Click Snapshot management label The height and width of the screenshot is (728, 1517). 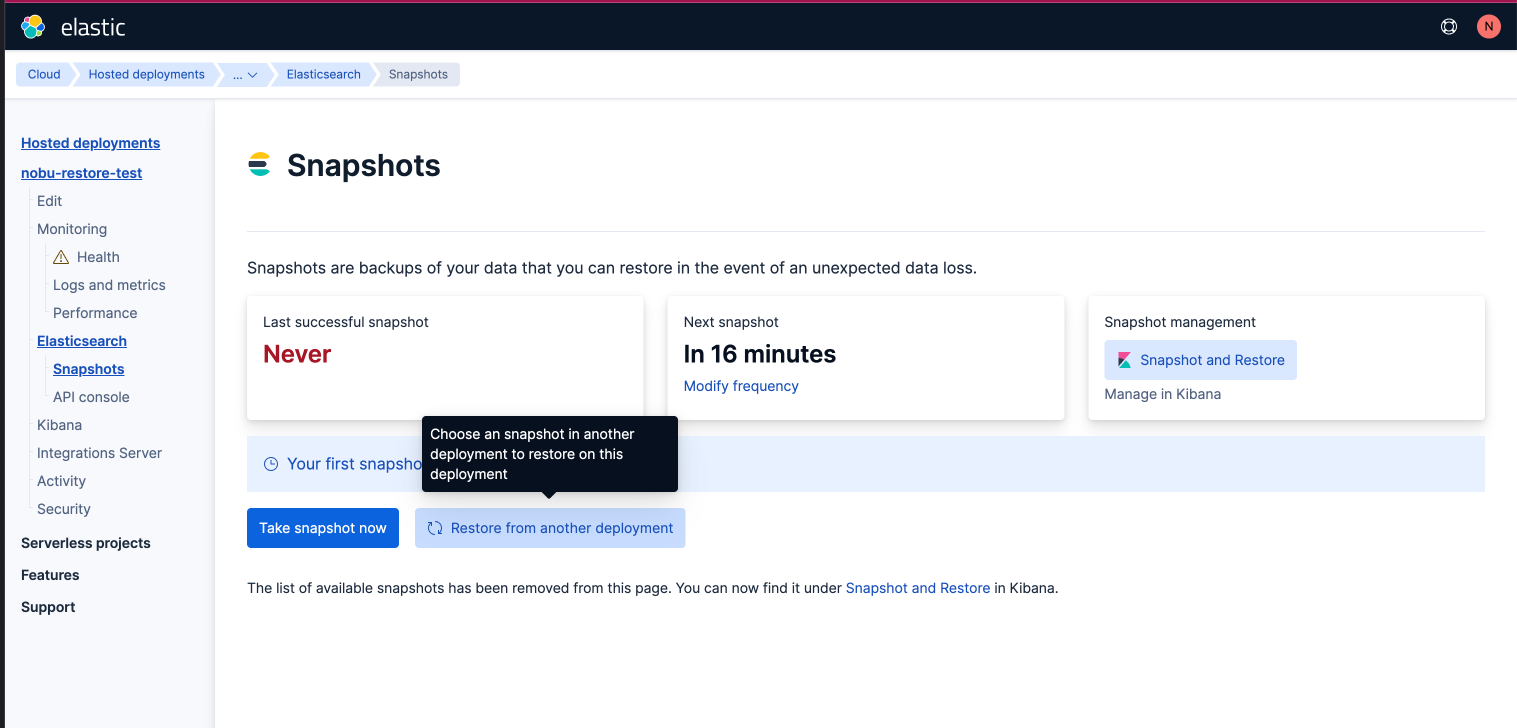pyautogui.click(x=1180, y=322)
